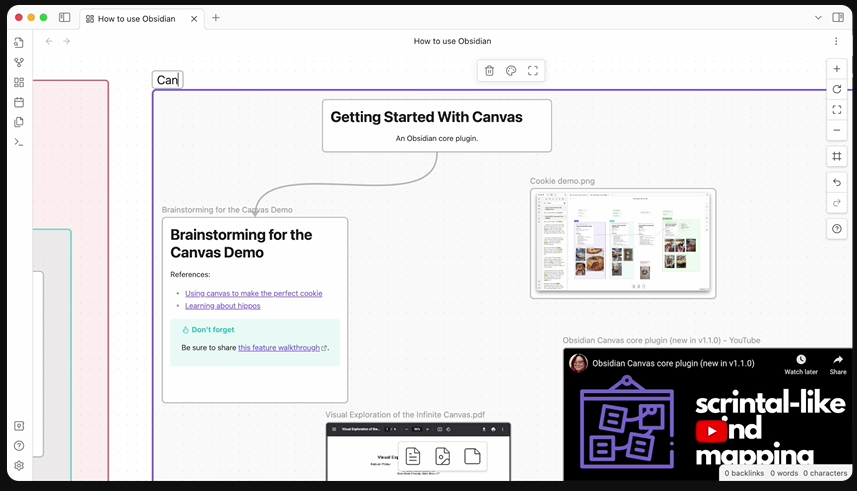Toggle snap to grid on canvas
Image resolution: width=857 pixels, height=491 pixels.
[837, 156]
